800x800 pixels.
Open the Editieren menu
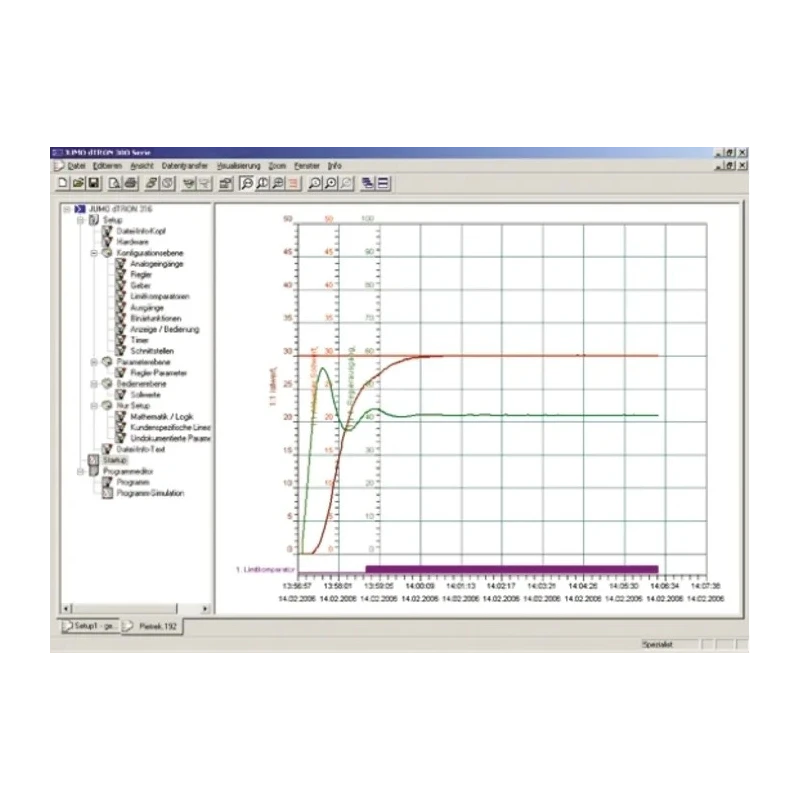(107, 166)
